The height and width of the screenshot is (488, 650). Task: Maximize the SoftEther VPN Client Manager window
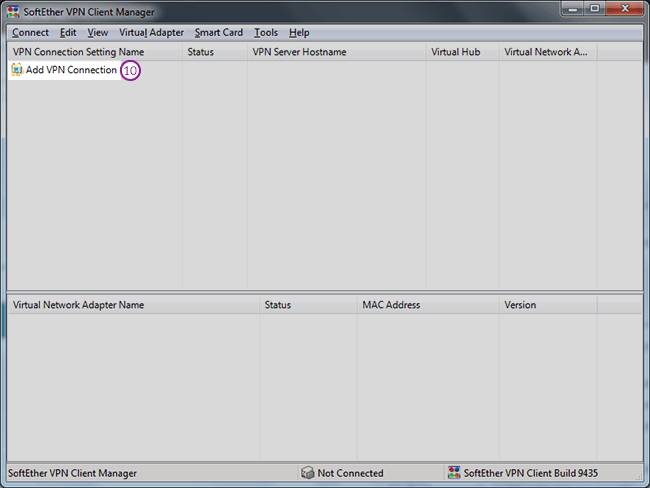(x=595, y=9)
